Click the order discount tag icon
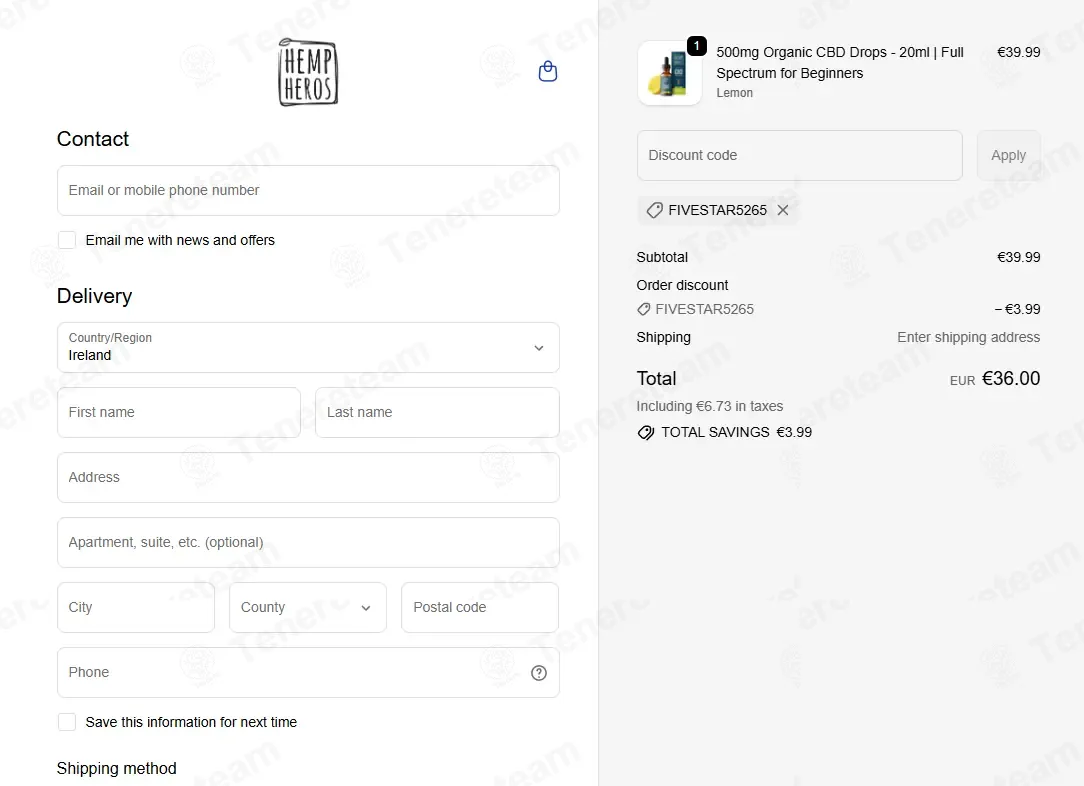Screen dimensions: 1084x786 [643, 309]
